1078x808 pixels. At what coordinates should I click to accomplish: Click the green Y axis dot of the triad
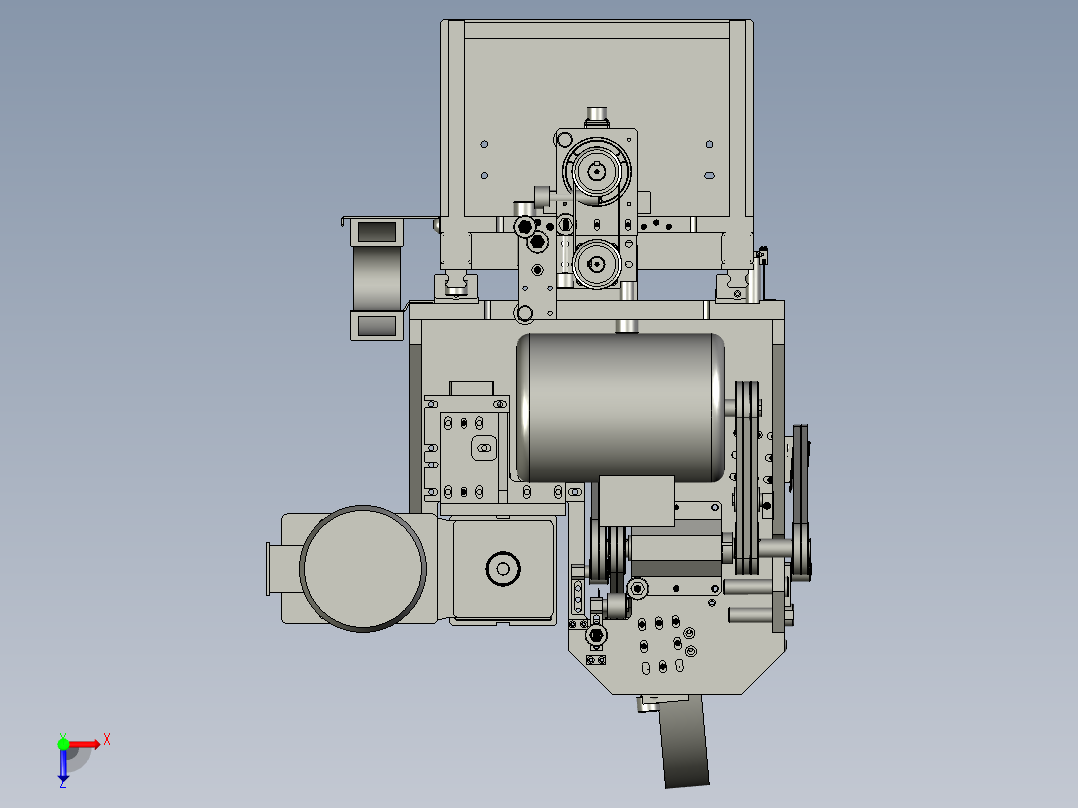point(63,744)
